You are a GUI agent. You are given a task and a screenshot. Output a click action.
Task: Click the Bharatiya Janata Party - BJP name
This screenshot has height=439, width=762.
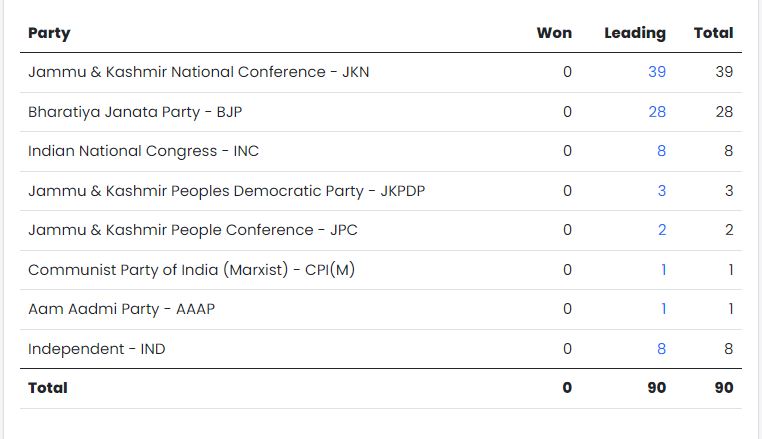pyautogui.click(x=134, y=112)
